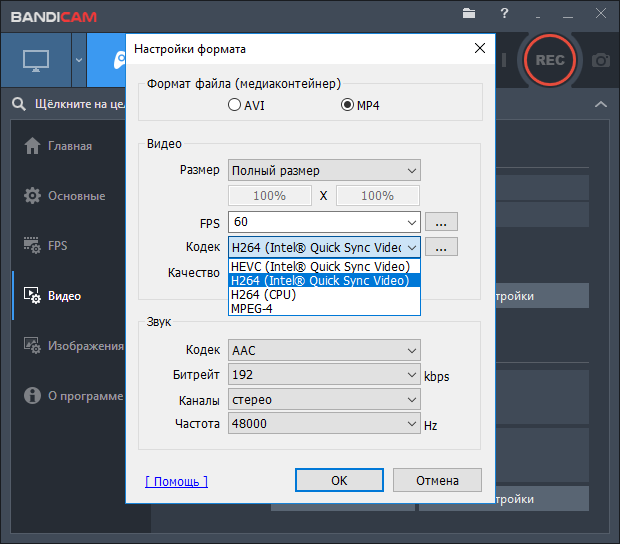
Task: Click the height 100% field
Action: point(378,196)
